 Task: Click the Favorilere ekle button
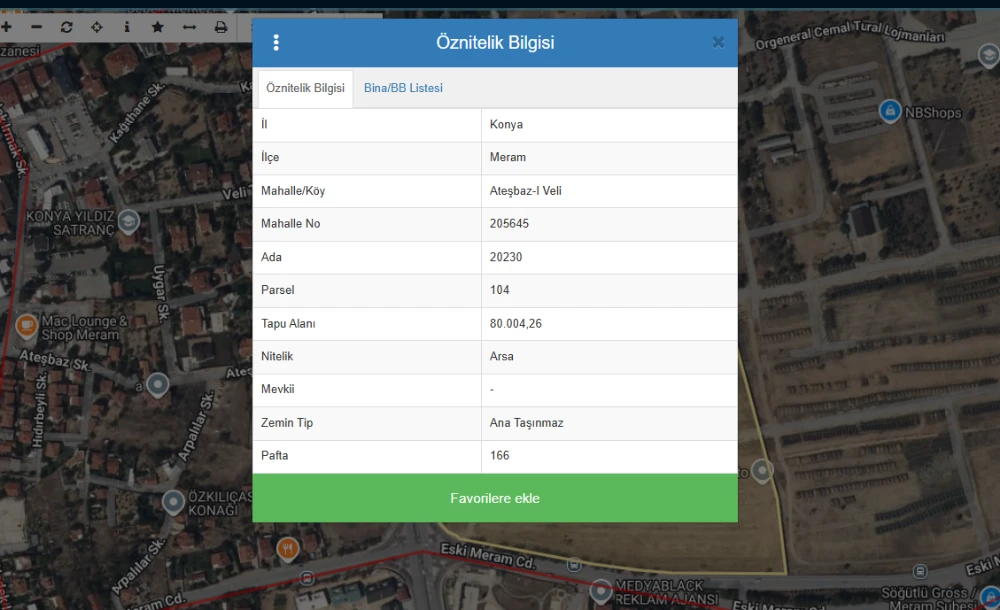495,498
